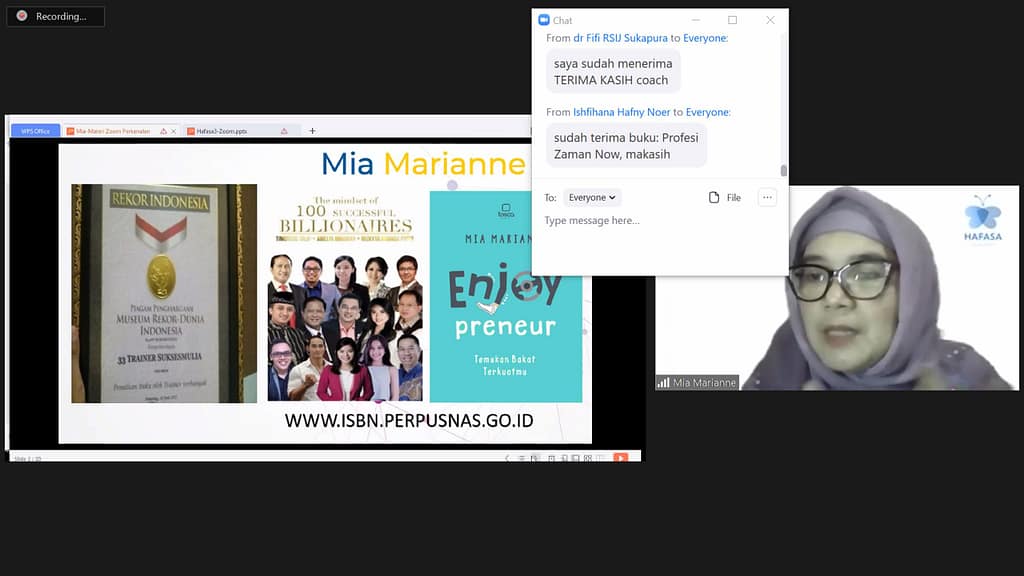The height and width of the screenshot is (576, 1024).
Task: Click Everyone link in Ishfihana's message header
Action: pos(707,112)
